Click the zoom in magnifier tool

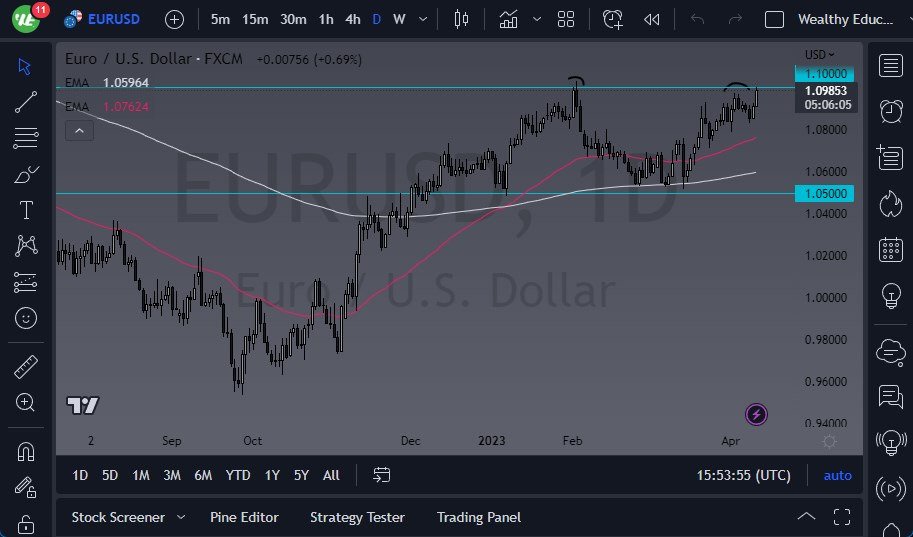[26, 402]
